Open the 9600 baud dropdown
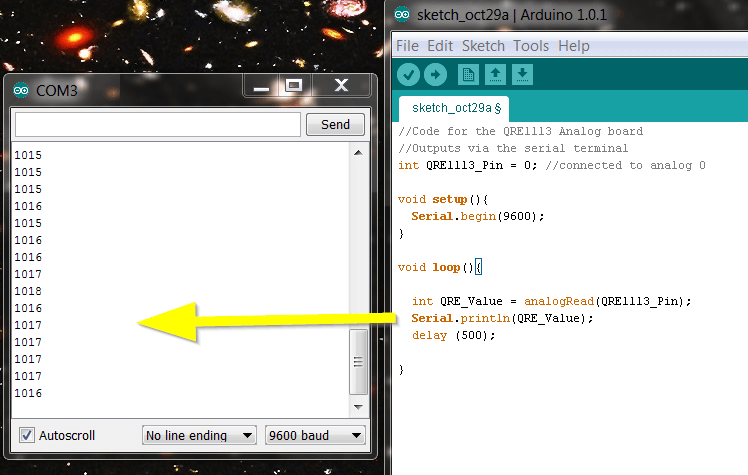This screenshot has height=475, width=748. (x=315, y=435)
